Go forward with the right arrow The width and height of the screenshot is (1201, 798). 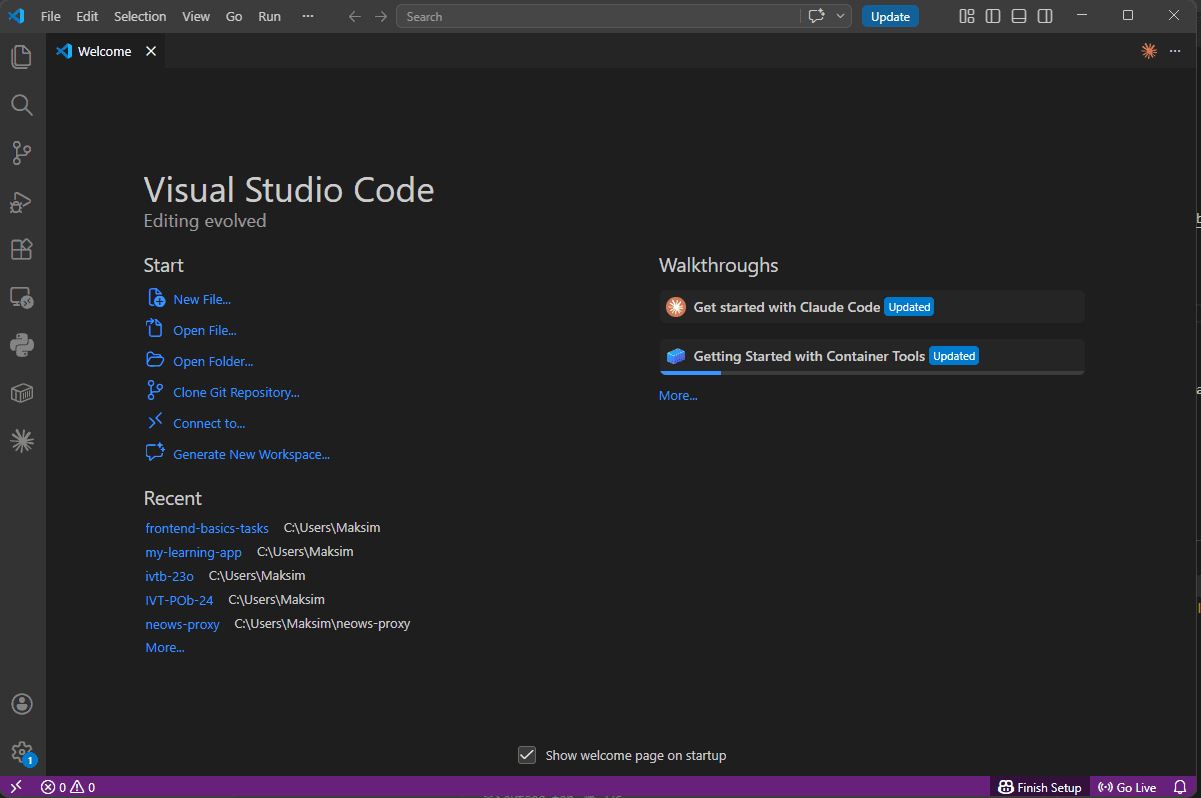click(x=380, y=16)
